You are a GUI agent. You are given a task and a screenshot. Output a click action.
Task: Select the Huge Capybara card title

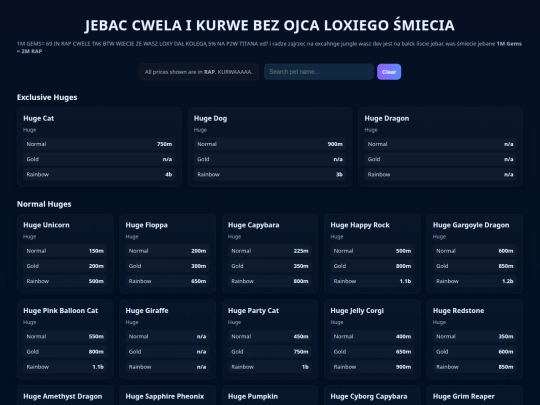click(x=253, y=225)
